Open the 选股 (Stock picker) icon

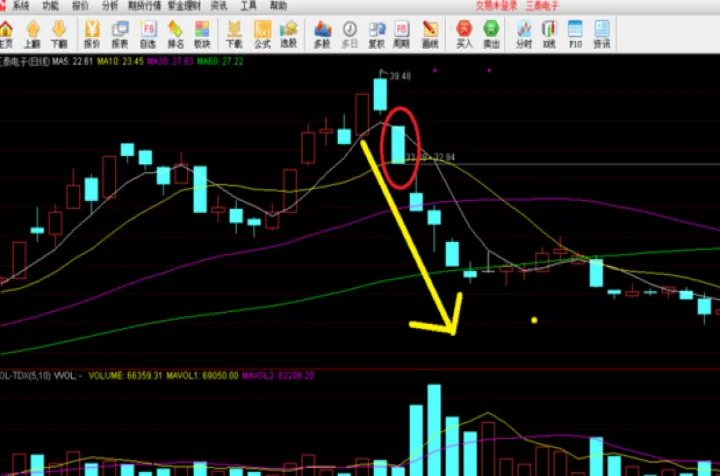289,33
